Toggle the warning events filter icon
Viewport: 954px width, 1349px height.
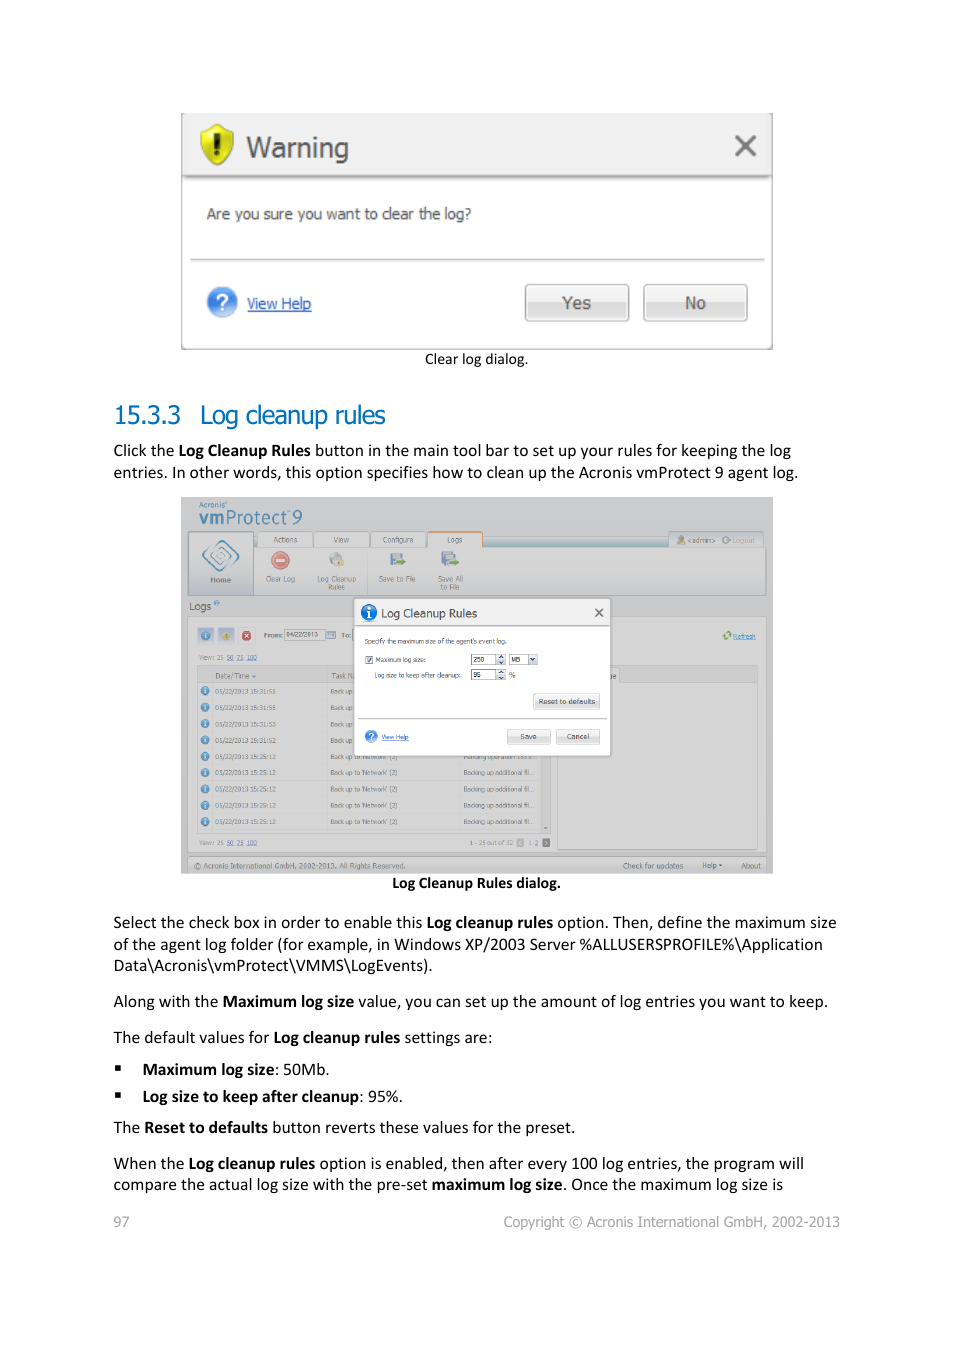(x=226, y=635)
